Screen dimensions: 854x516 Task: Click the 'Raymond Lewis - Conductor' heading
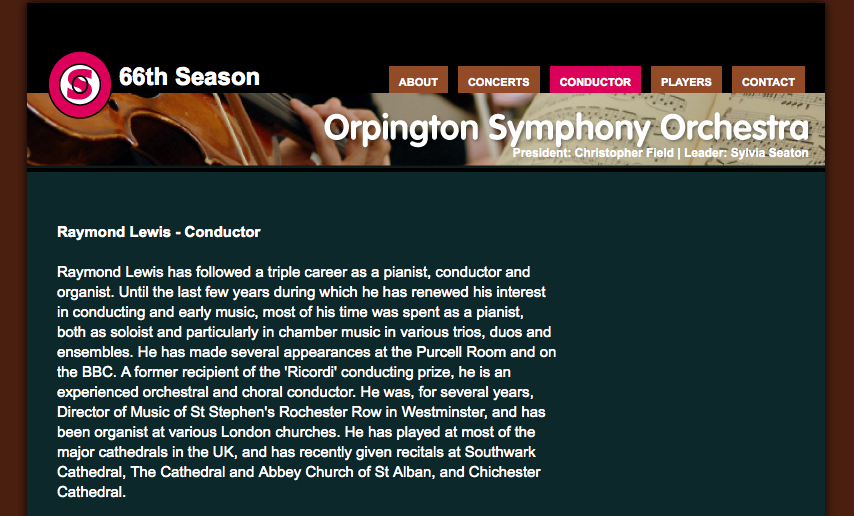click(x=158, y=232)
